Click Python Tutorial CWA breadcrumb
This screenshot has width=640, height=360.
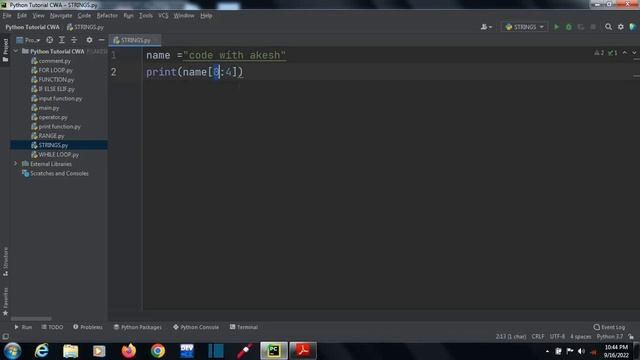point(32,27)
